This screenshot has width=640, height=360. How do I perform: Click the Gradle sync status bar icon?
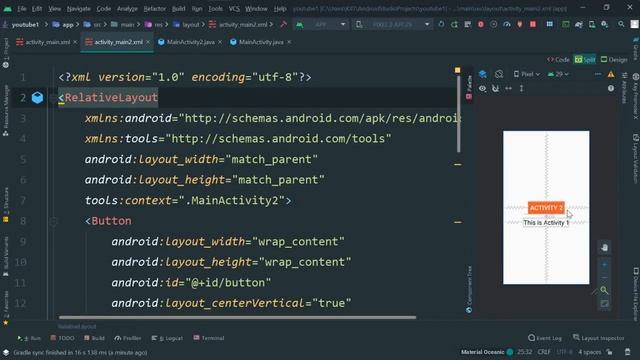pos(6,352)
